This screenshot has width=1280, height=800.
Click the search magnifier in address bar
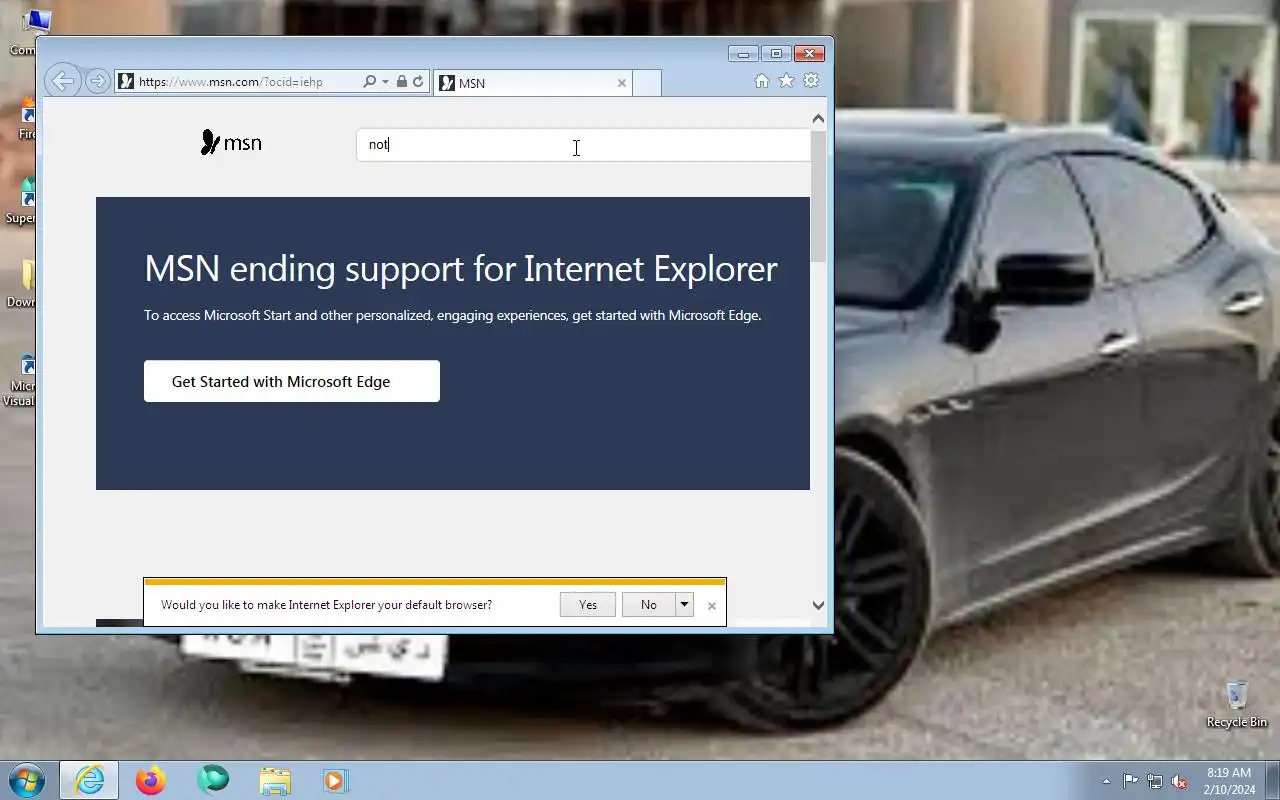[x=369, y=82]
